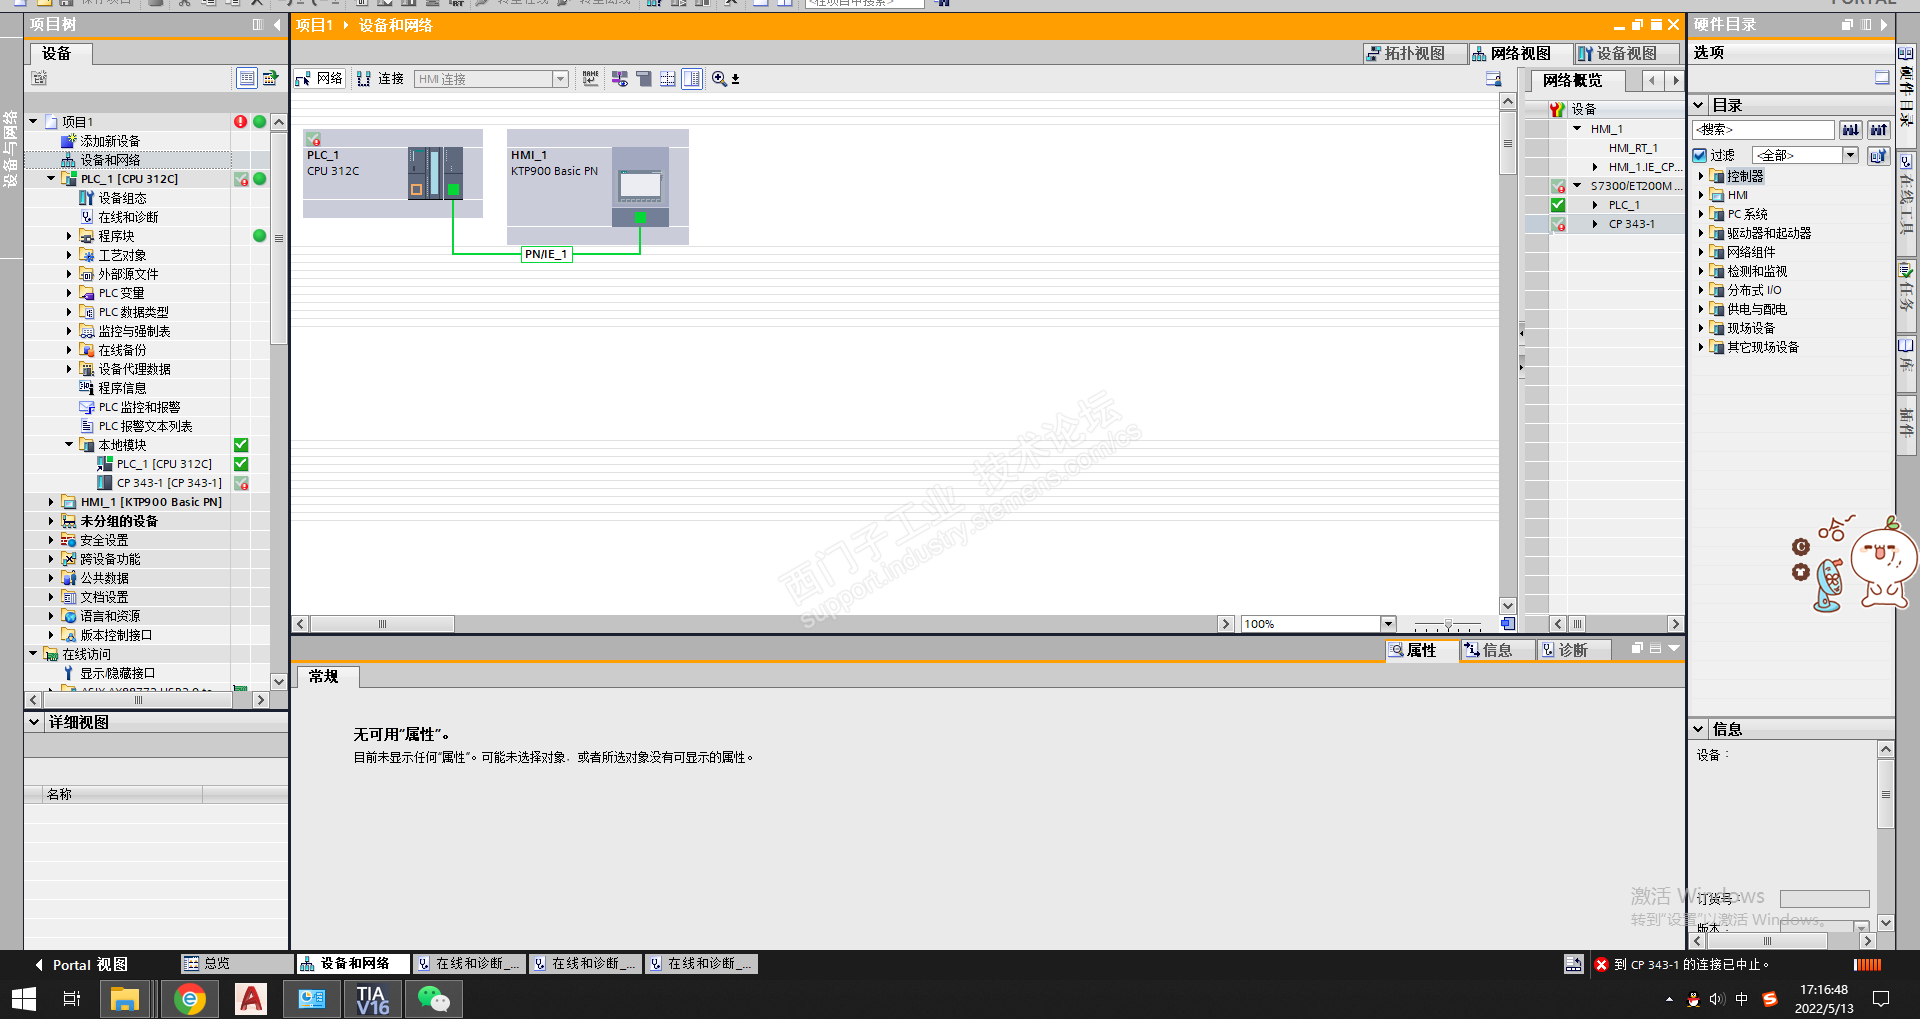
Task: Expand the 分布式 I/O catalog folder
Action: pyautogui.click(x=1701, y=290)
